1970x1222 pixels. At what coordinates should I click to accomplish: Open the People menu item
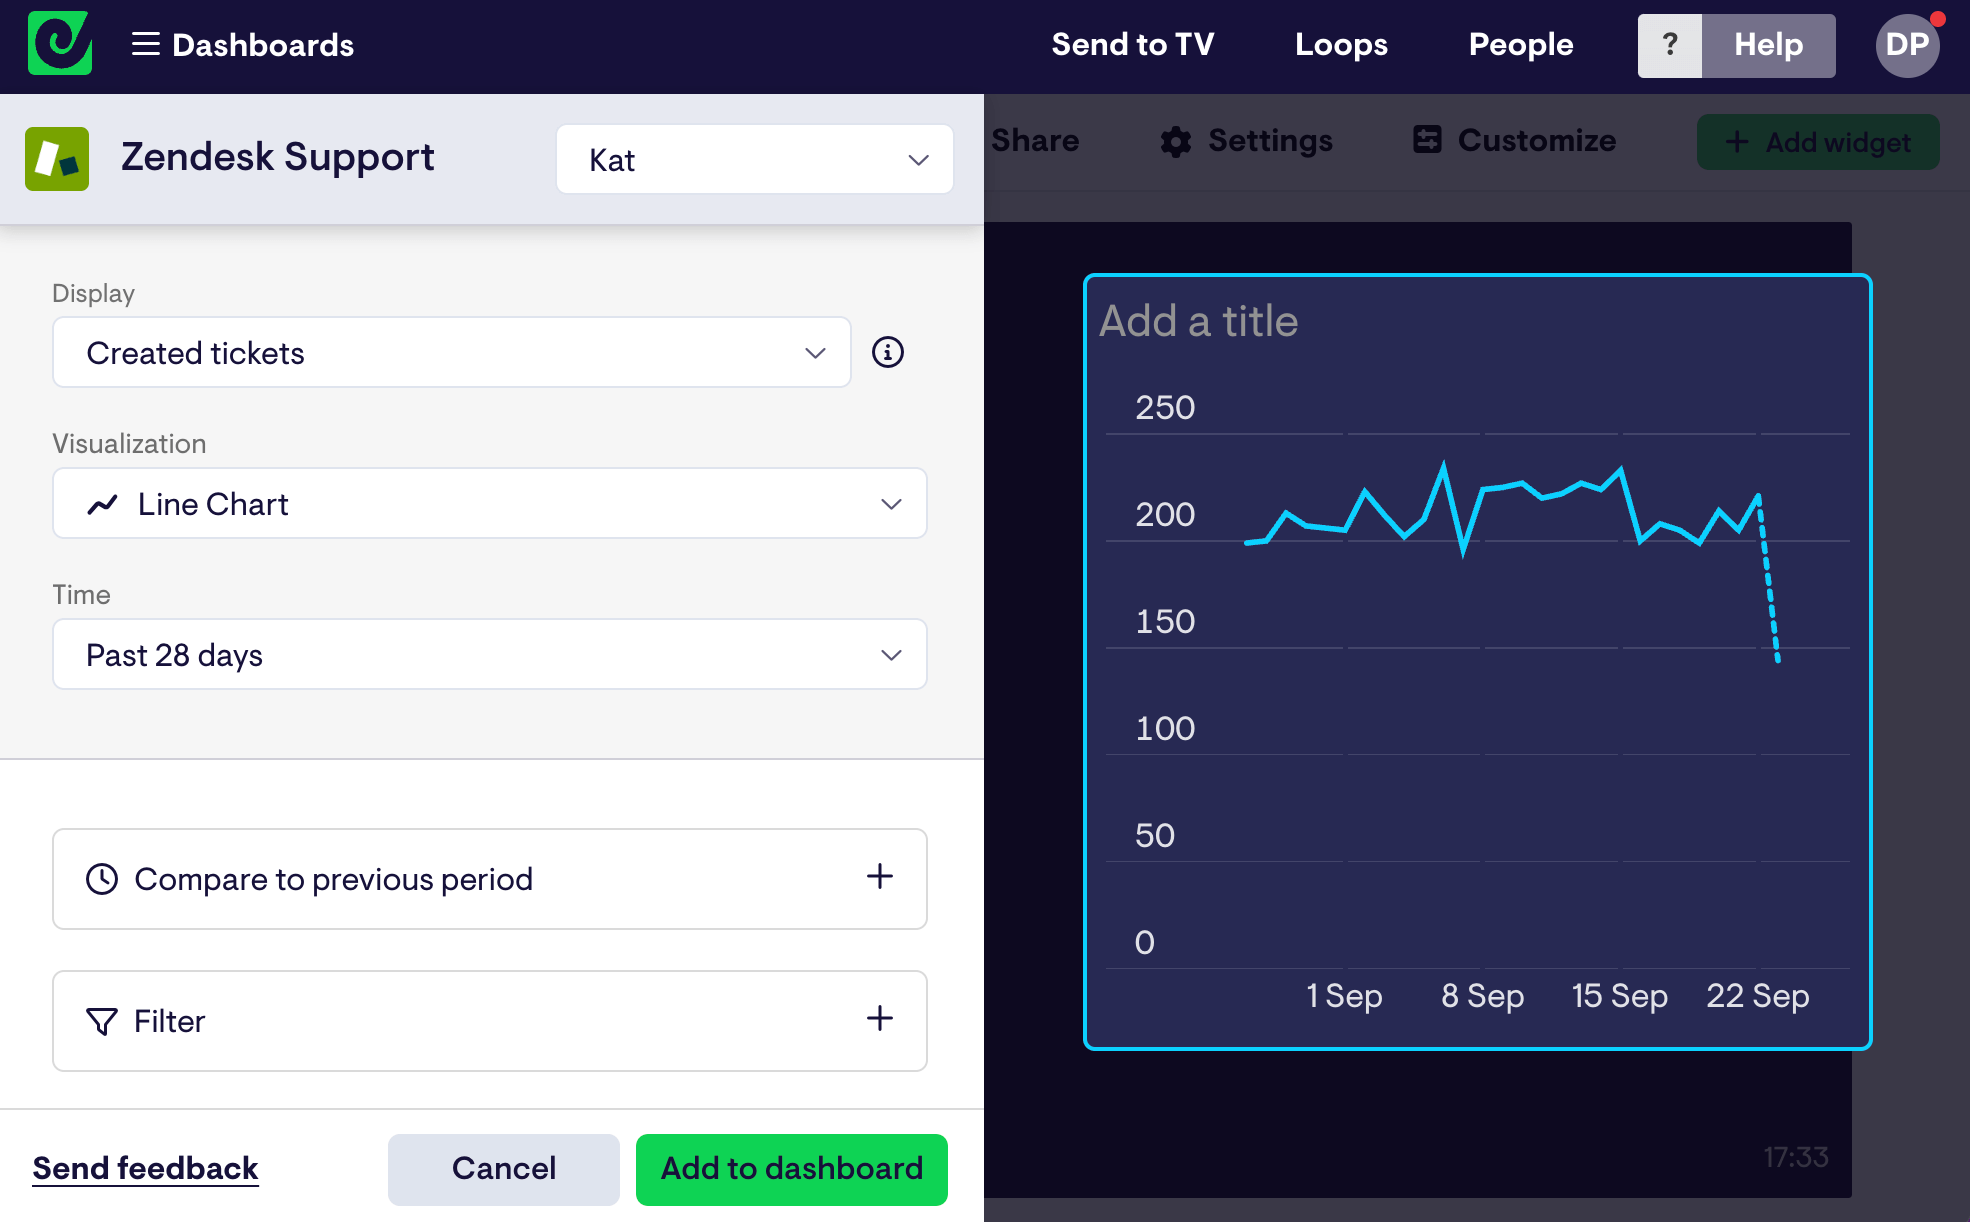[x=1518, y=44]
